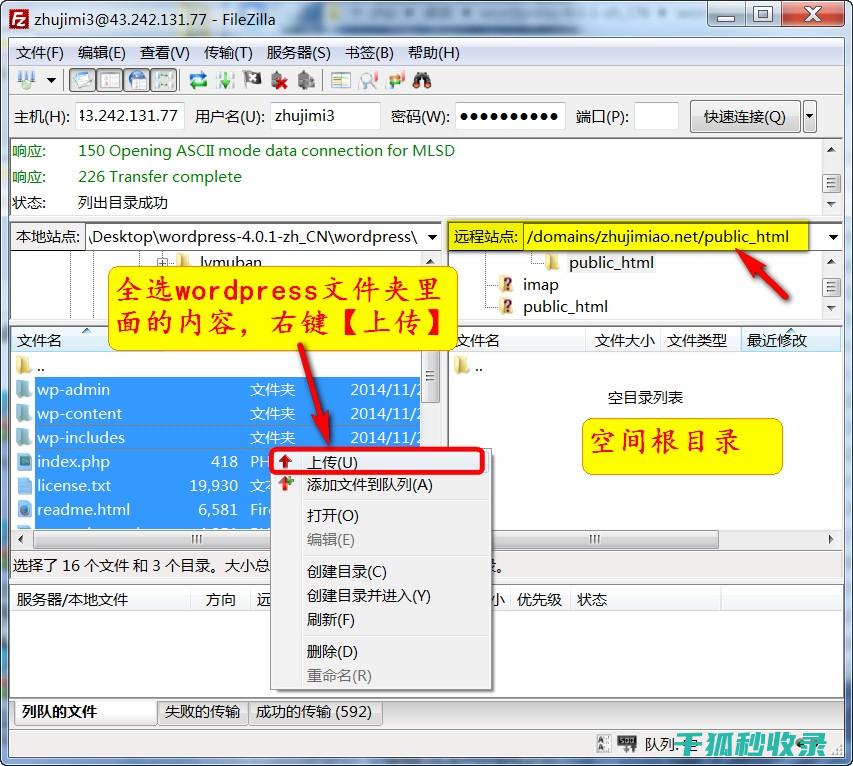Select the wp-content folder
This screenshot has height=766, width=853.
[x=79, y=413]
